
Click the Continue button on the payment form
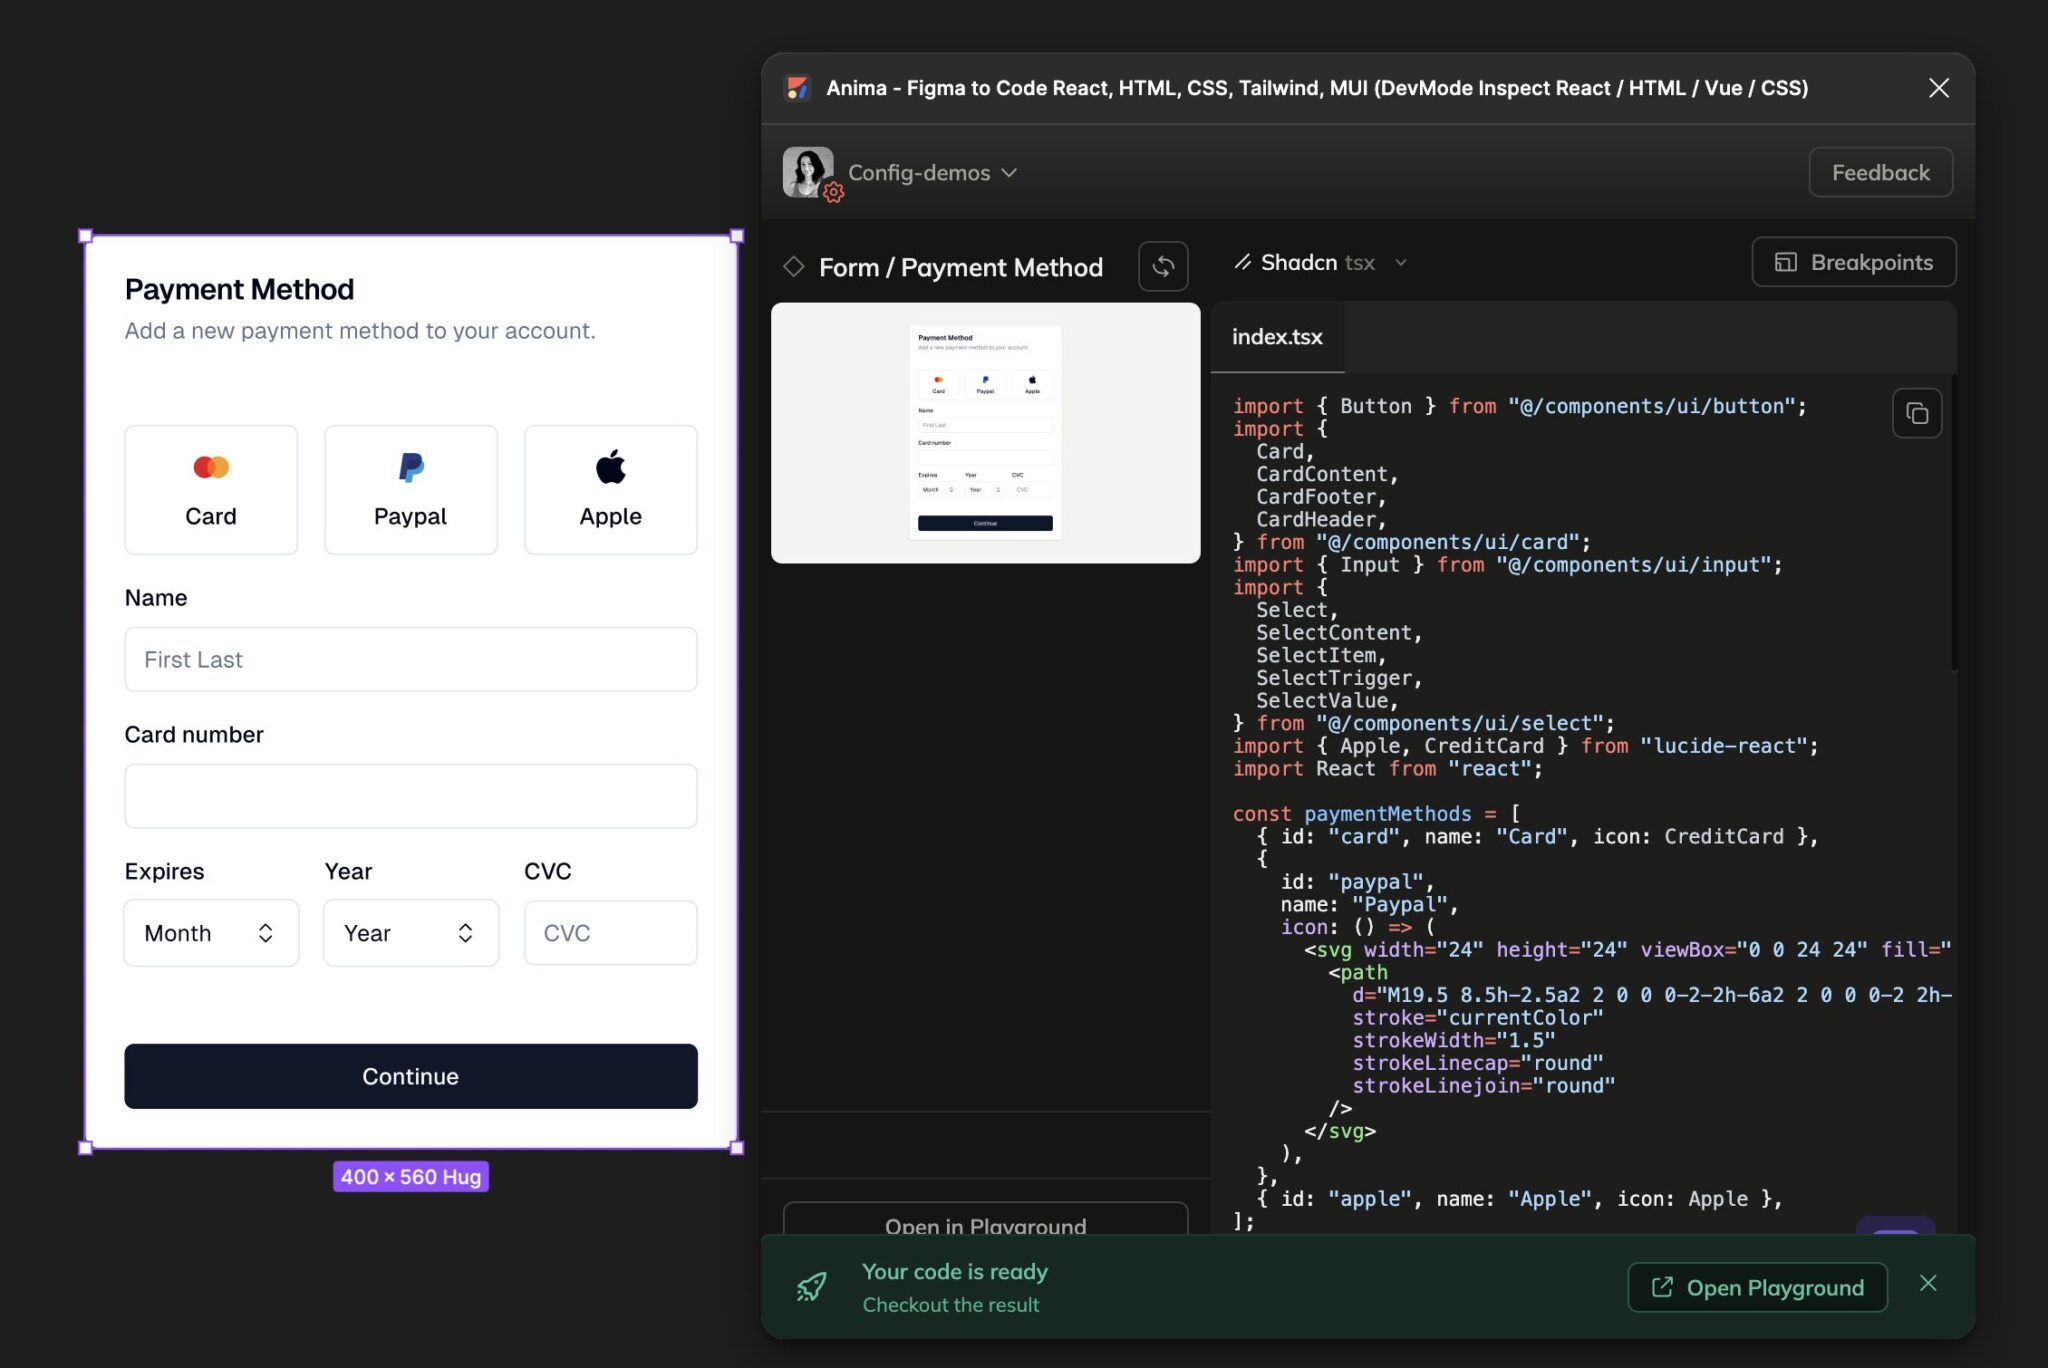pos(410,1076)
